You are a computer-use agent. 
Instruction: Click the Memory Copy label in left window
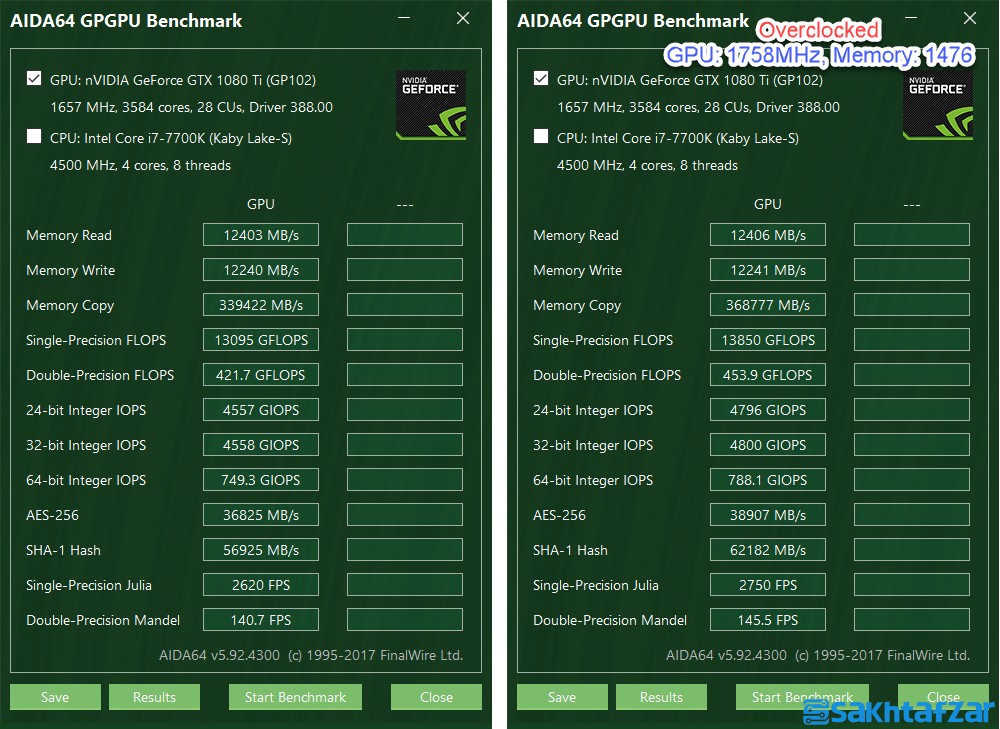point(70,306)
